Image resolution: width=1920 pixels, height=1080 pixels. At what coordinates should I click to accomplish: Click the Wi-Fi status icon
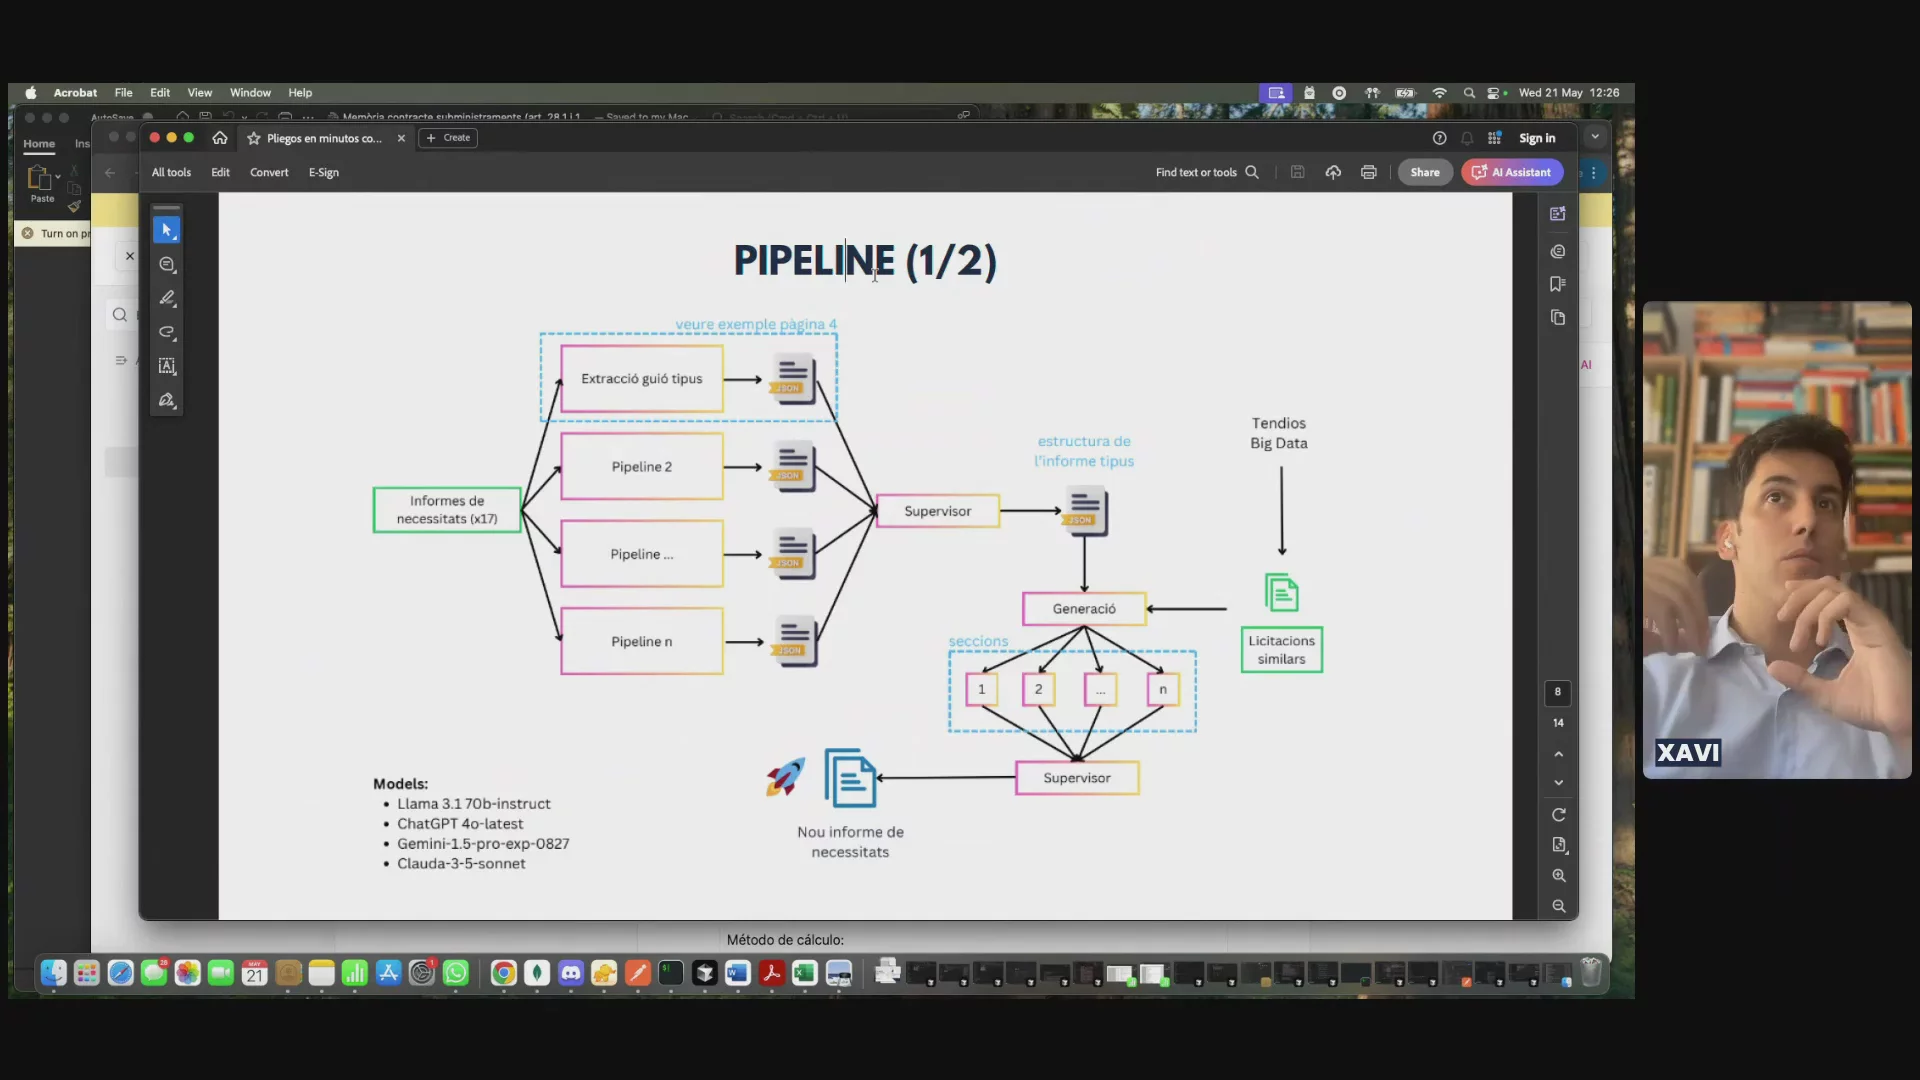click(1439, 92)
